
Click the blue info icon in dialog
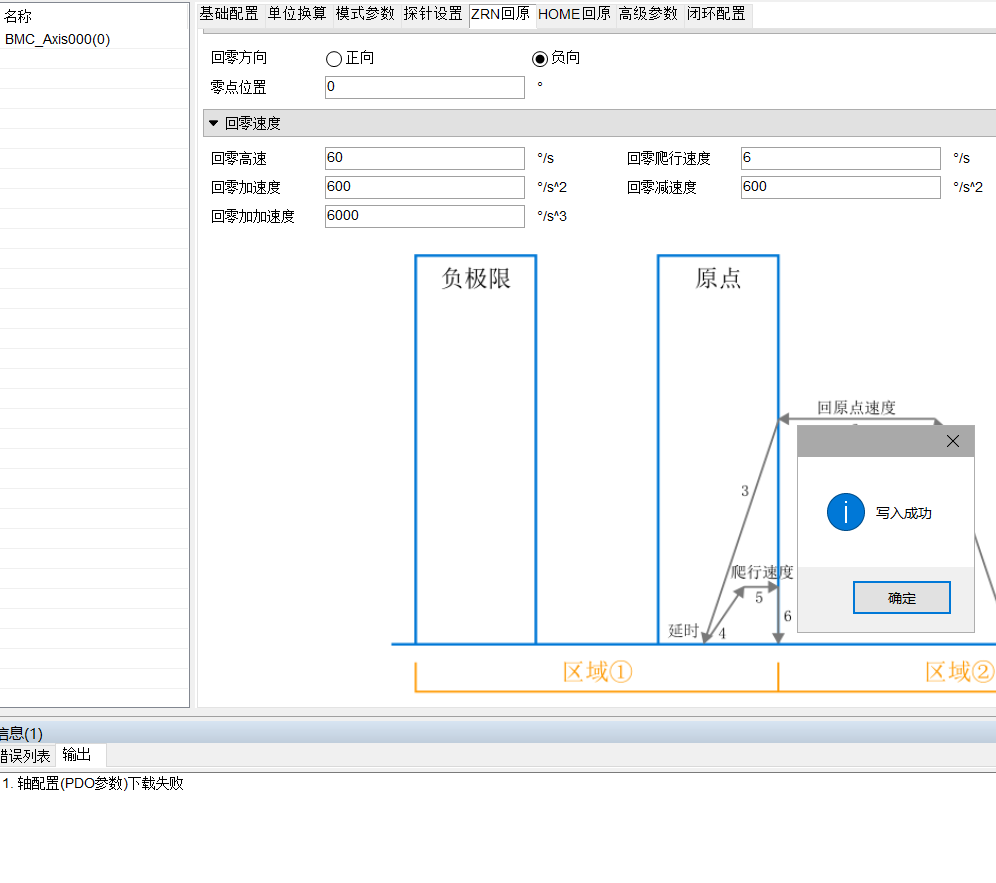pyautogui.click(x=845, y=512)
